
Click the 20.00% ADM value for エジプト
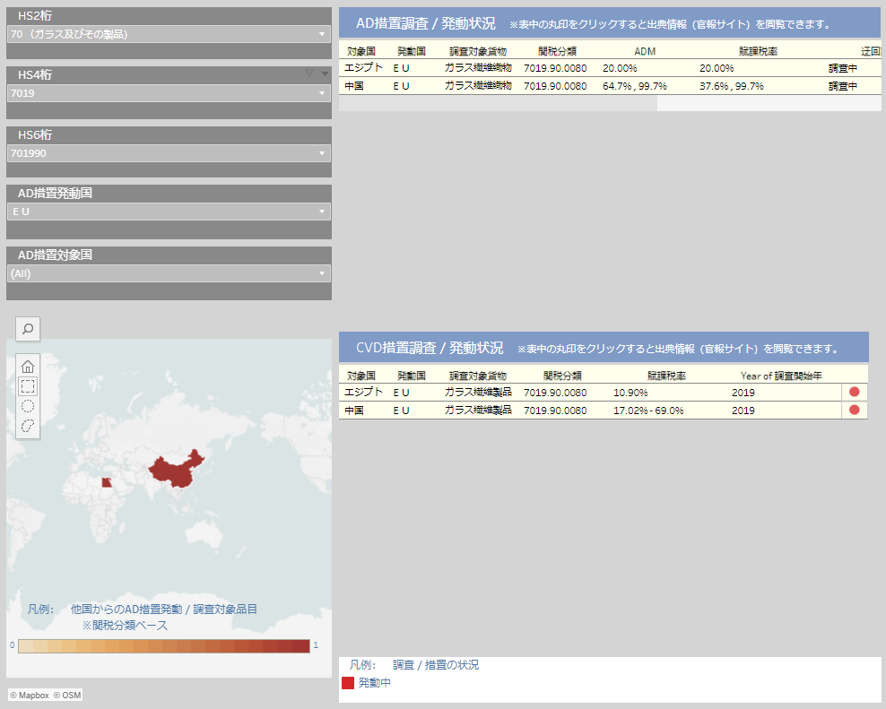tap(620, 68)
